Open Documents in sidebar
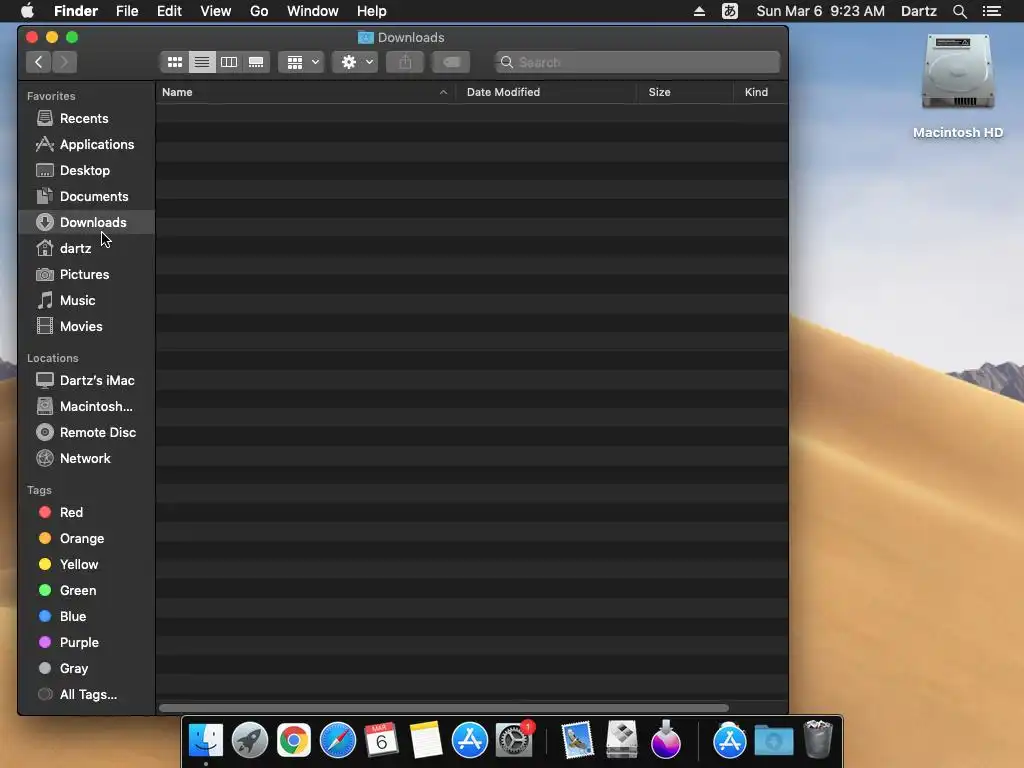The width and height of the screenshot is (1024, 768). point(86,197)
